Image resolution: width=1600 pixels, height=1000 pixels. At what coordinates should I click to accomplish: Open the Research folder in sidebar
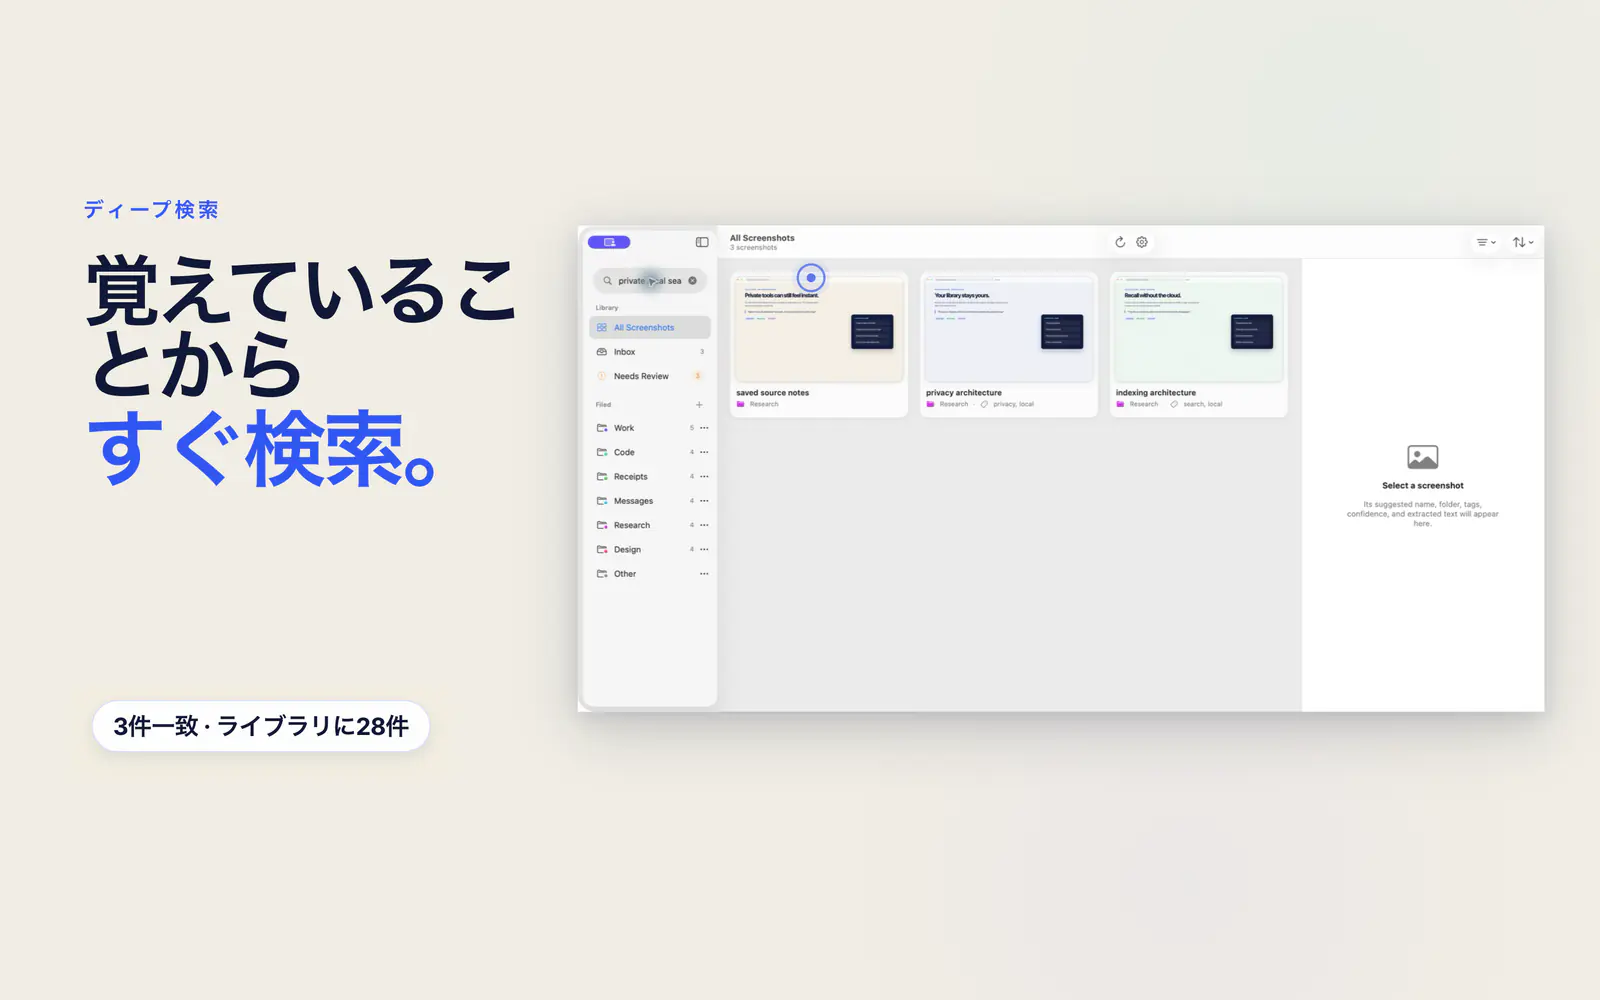tap(650, 525)
